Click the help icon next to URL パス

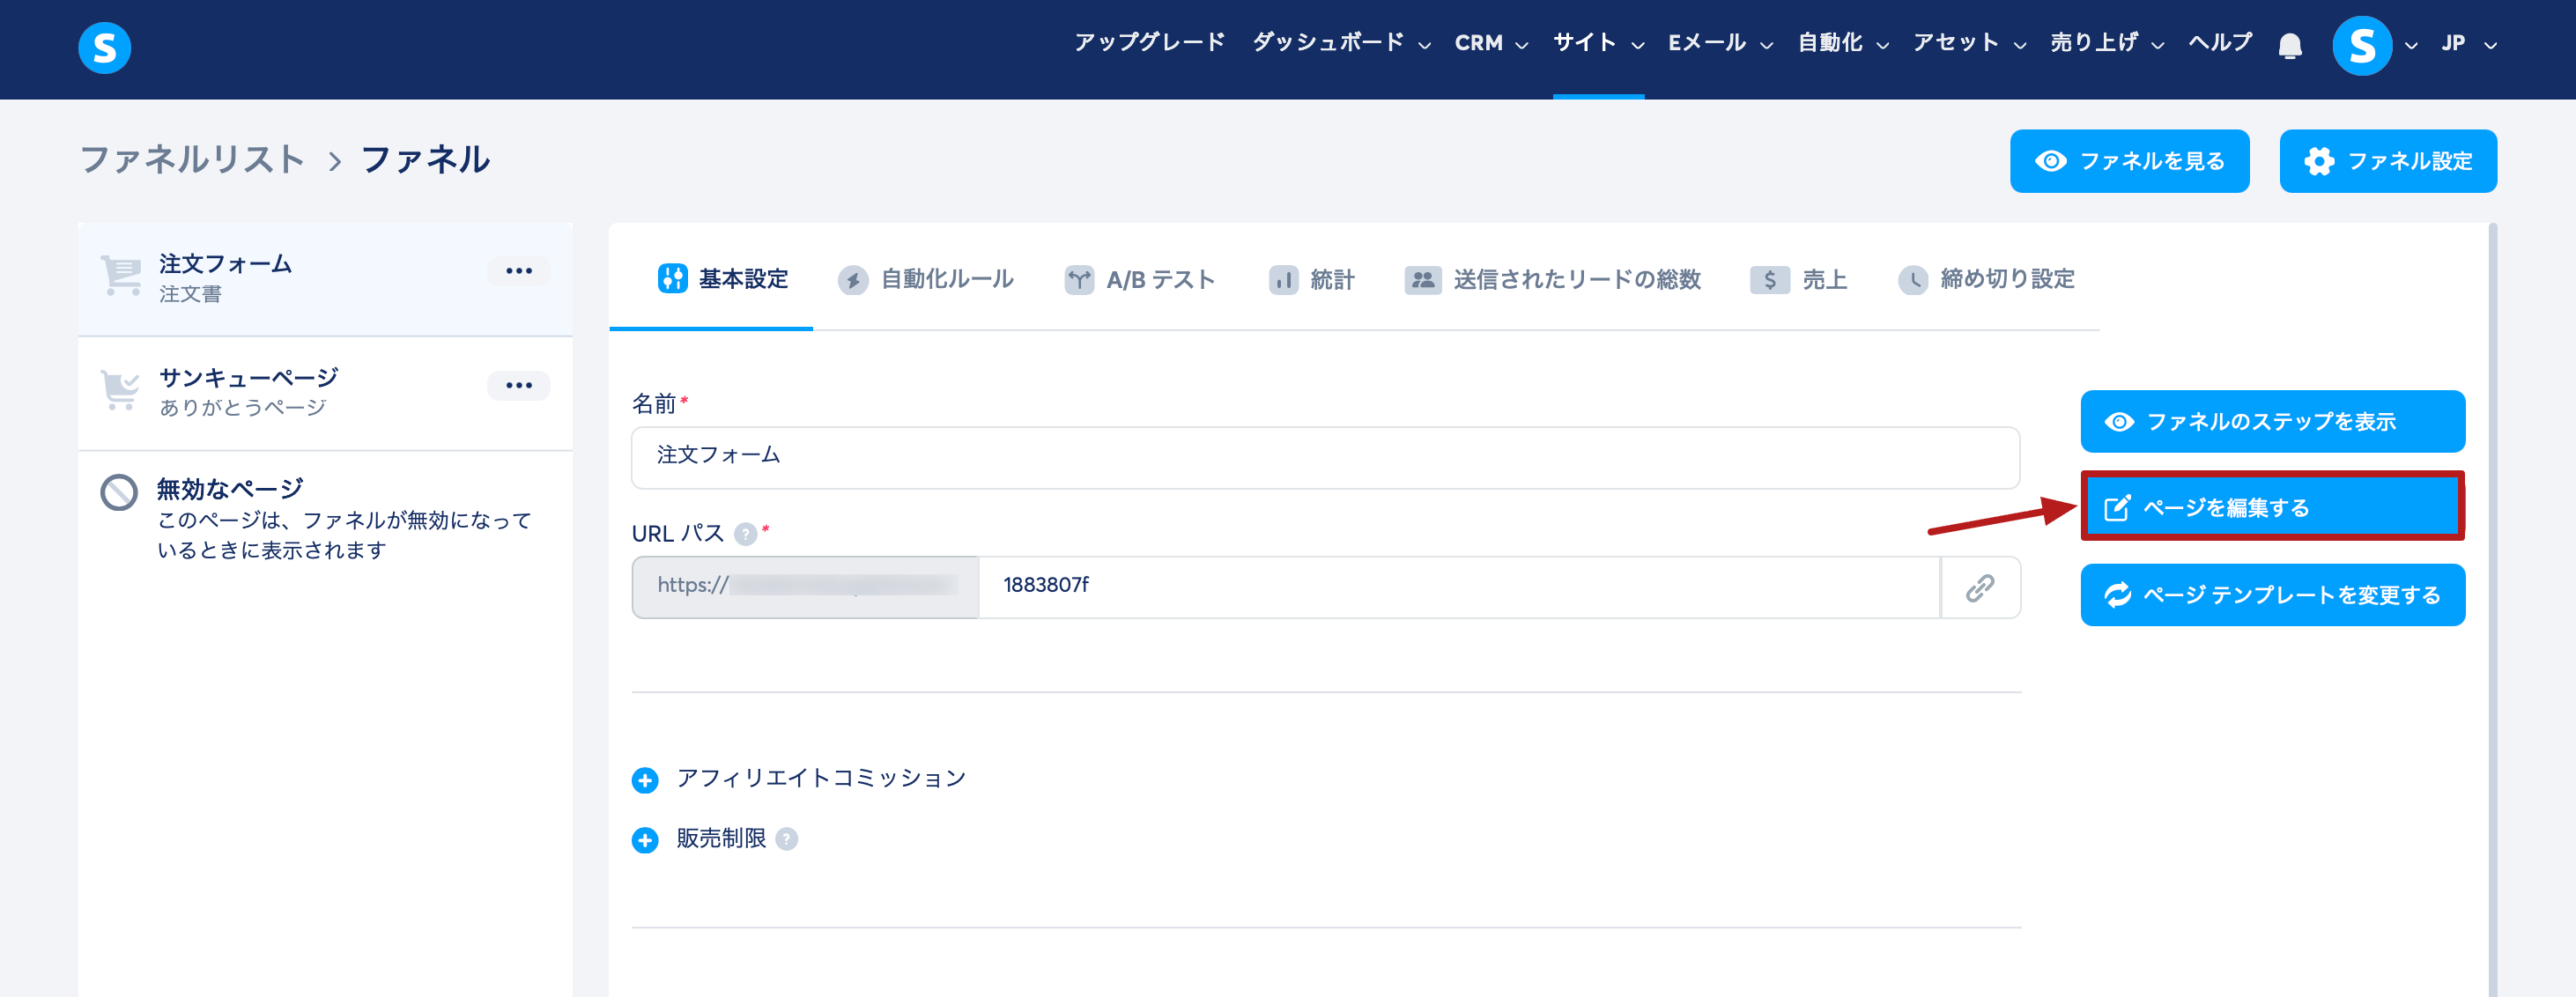click(745, 534)
